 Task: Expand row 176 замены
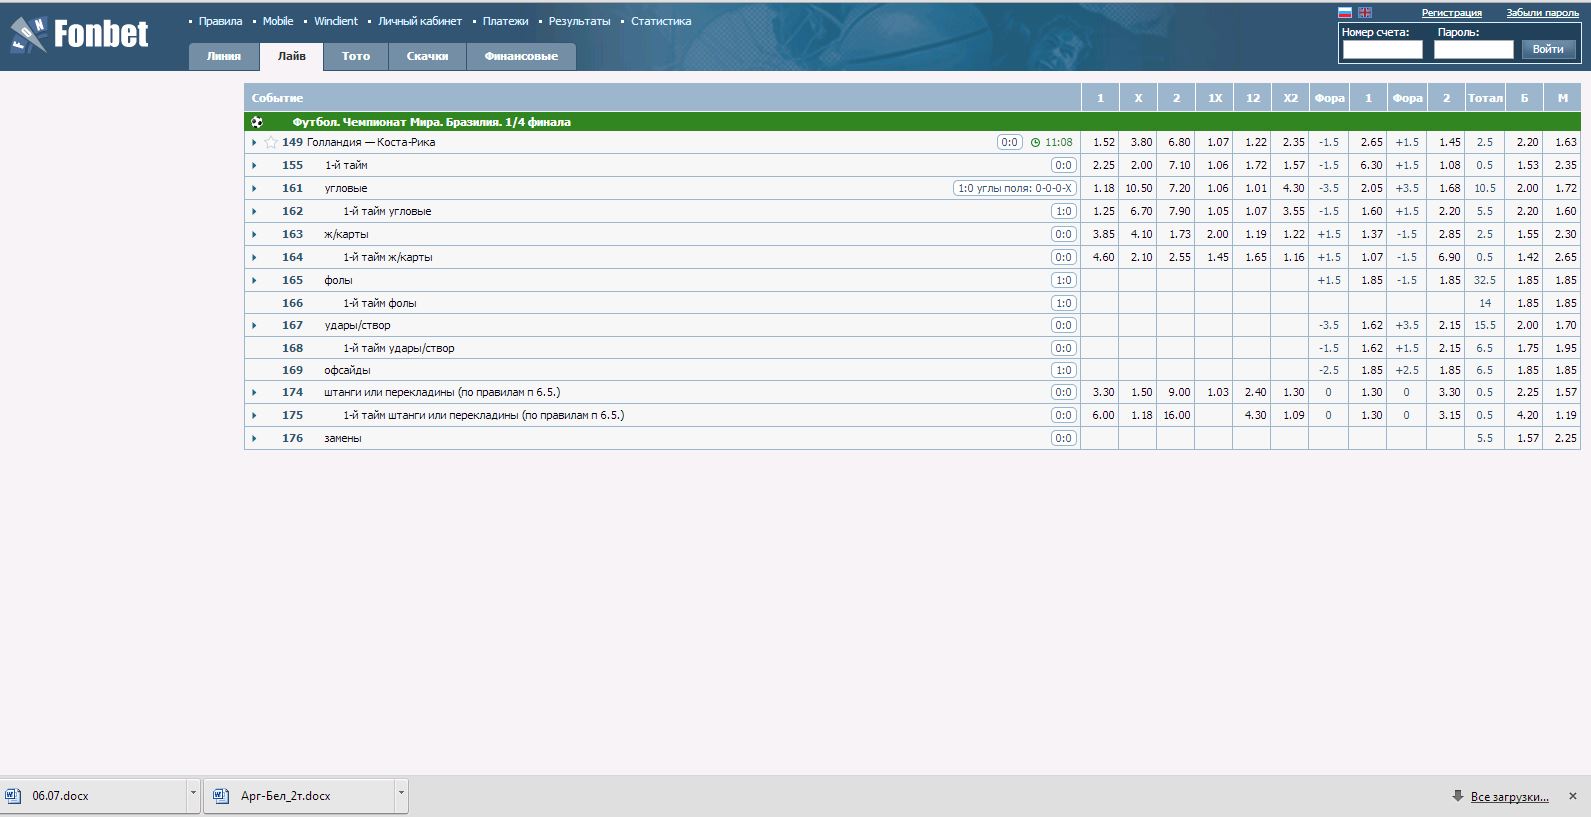[x=254, y=438]
